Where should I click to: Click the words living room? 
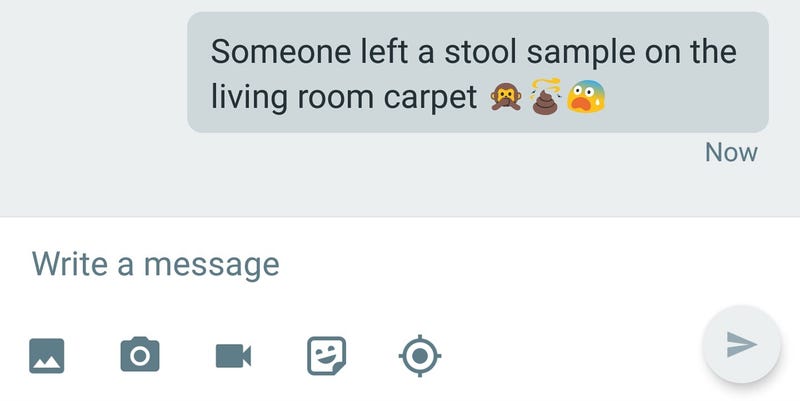pyautogui.click(x=292, y=97)
